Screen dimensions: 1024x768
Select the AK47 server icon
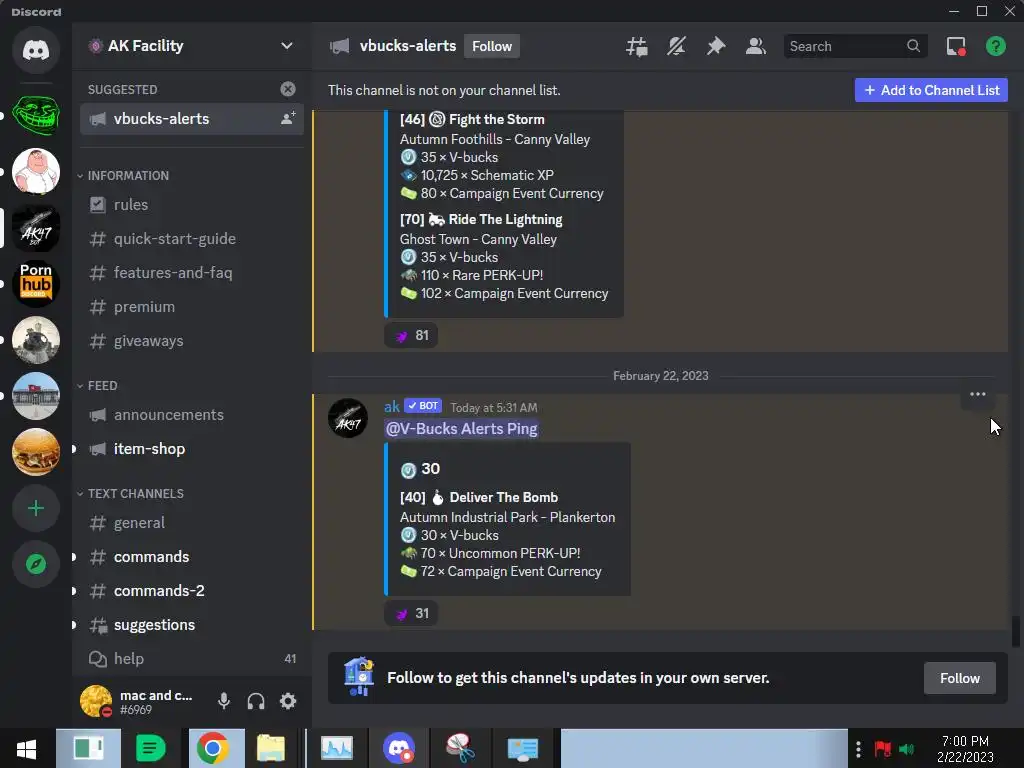click(36, 227)
